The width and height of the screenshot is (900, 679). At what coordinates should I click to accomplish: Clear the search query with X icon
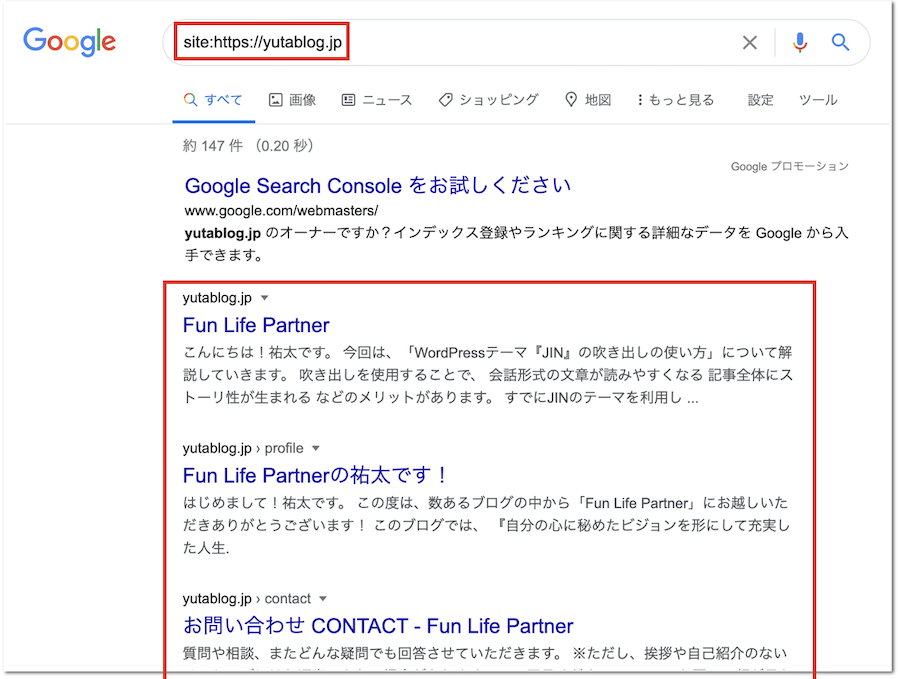click(x=749, y=42)
